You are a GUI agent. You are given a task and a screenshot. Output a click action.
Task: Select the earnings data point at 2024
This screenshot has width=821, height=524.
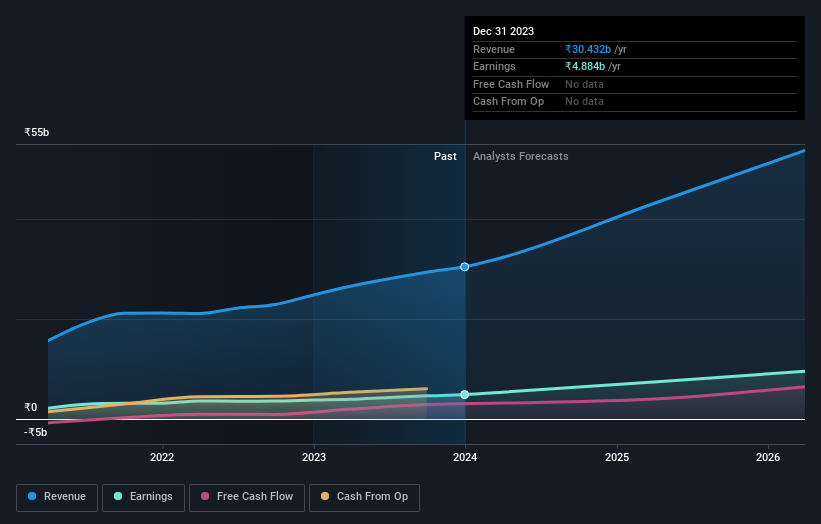464,394
